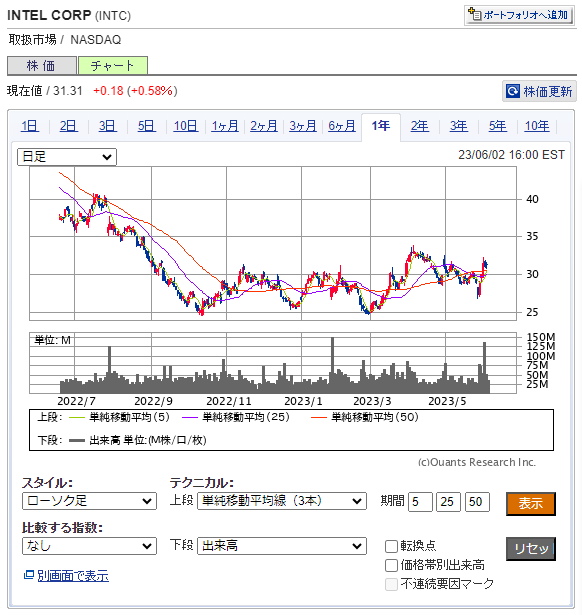
Task: Enable the 価格帯別出来高 checkbox
Action: click(x=391, y=565)
